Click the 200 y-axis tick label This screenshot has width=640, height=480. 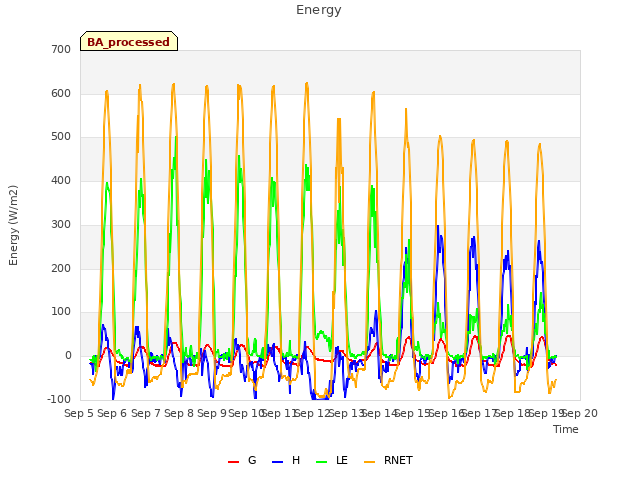[x=61, y=269]
